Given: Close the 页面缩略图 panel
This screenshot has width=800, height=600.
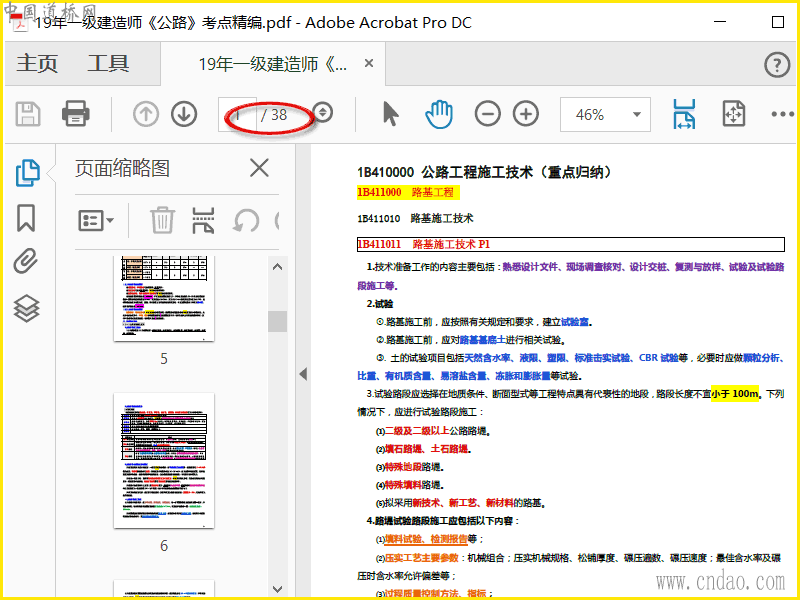Looking at the screenshot, I should coord(259,167).
